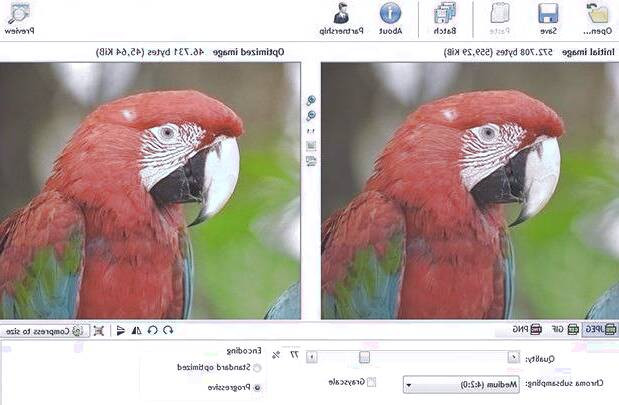Viewport: 619px width, 405px height.
Task: Open the resize image tool icon
Action: click(x=99, y=330)
